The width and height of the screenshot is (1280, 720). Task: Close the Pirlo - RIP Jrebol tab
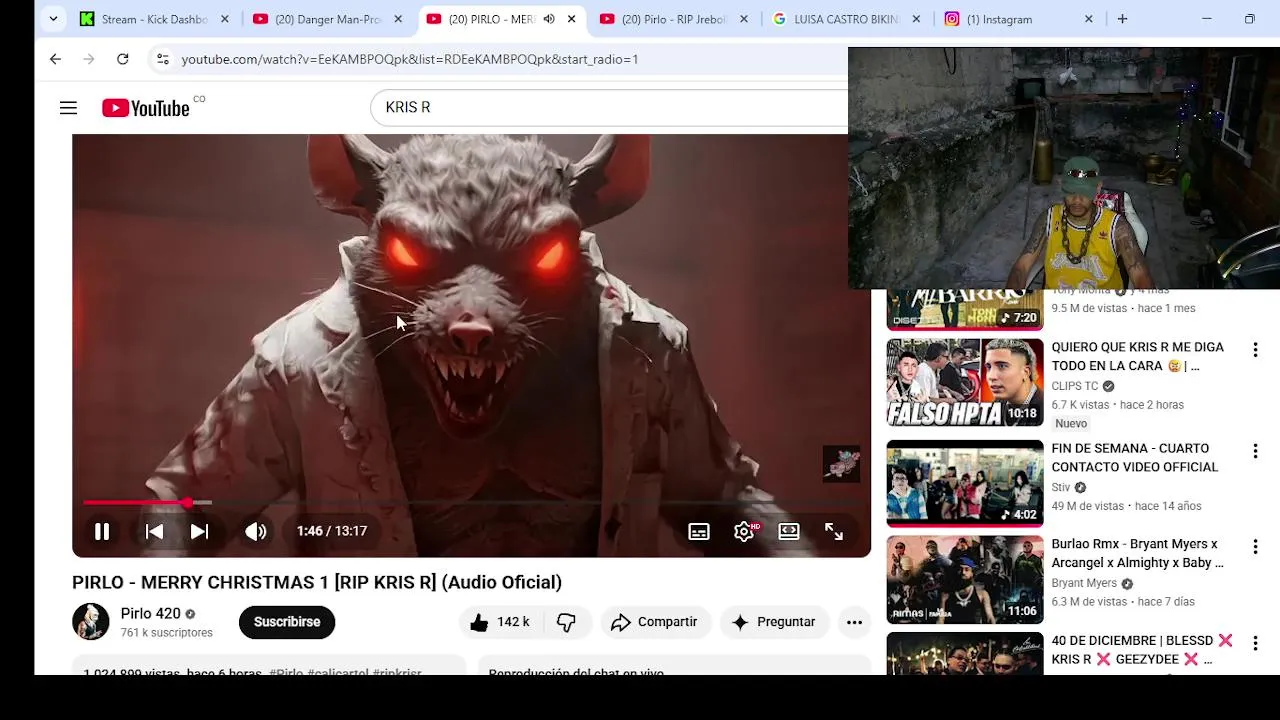click(x=744, y=19)
